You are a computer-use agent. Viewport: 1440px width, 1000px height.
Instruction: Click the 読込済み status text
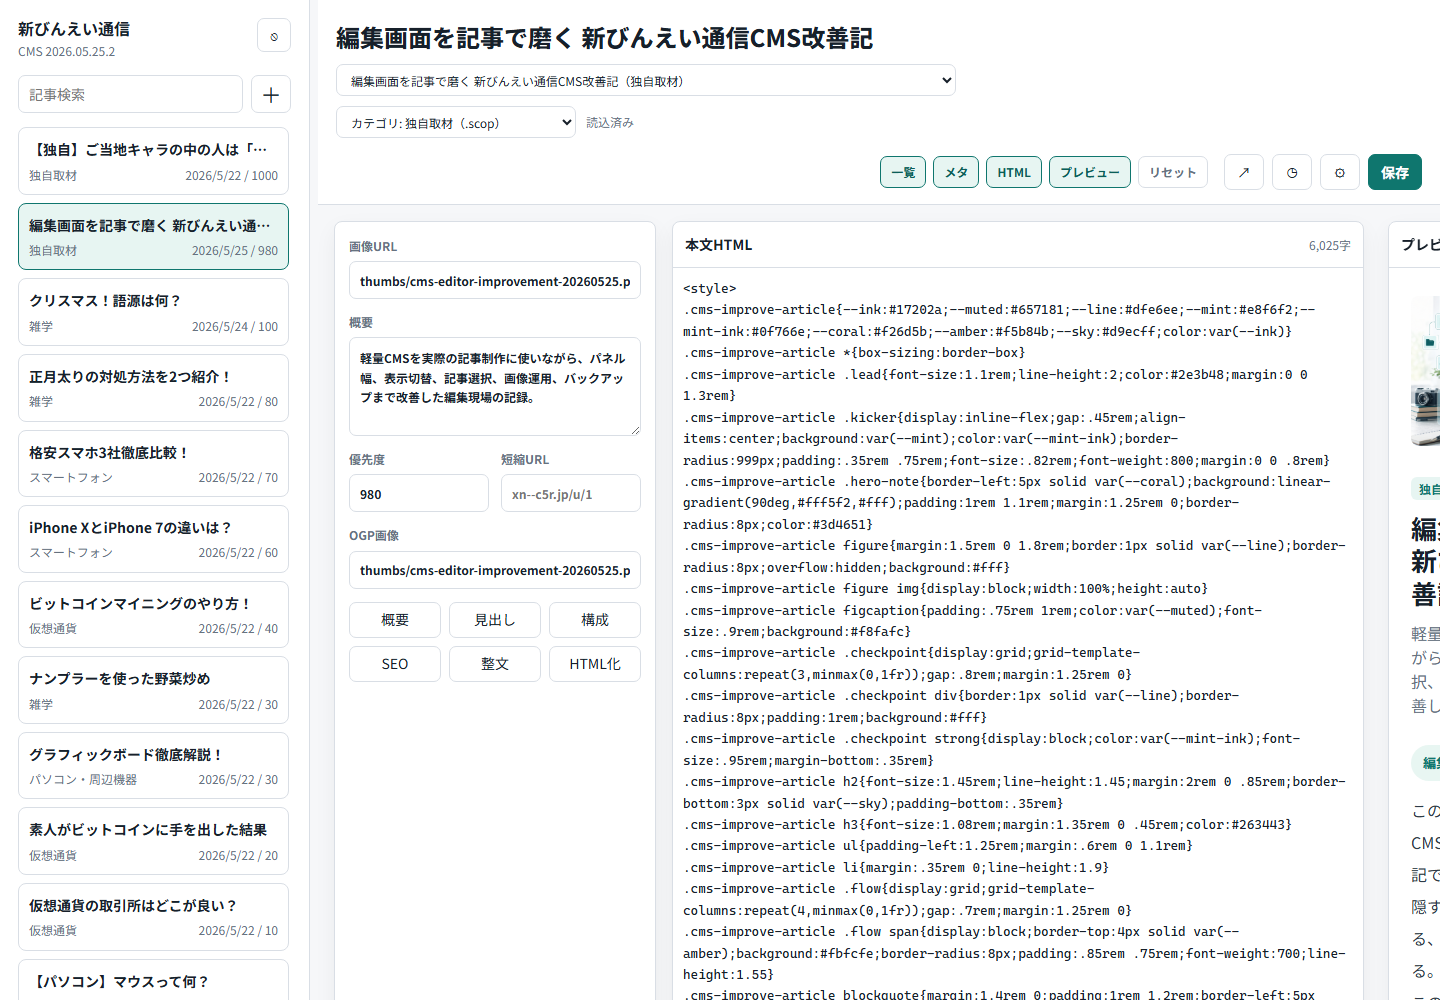610,123
